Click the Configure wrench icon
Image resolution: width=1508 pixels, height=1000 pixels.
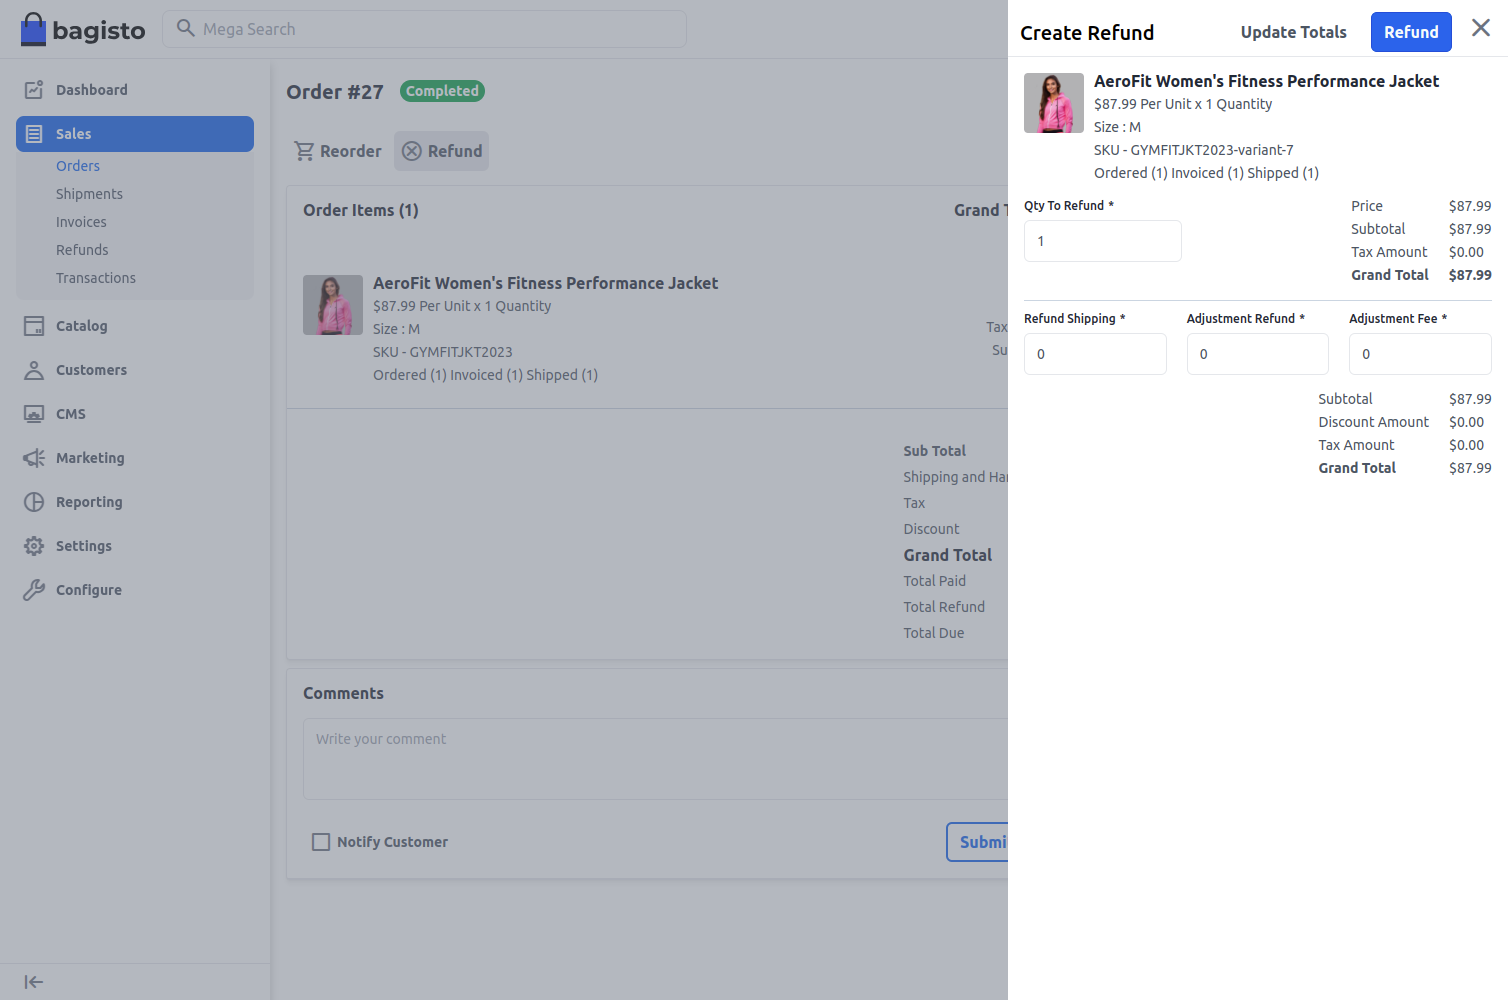(34, 590)
